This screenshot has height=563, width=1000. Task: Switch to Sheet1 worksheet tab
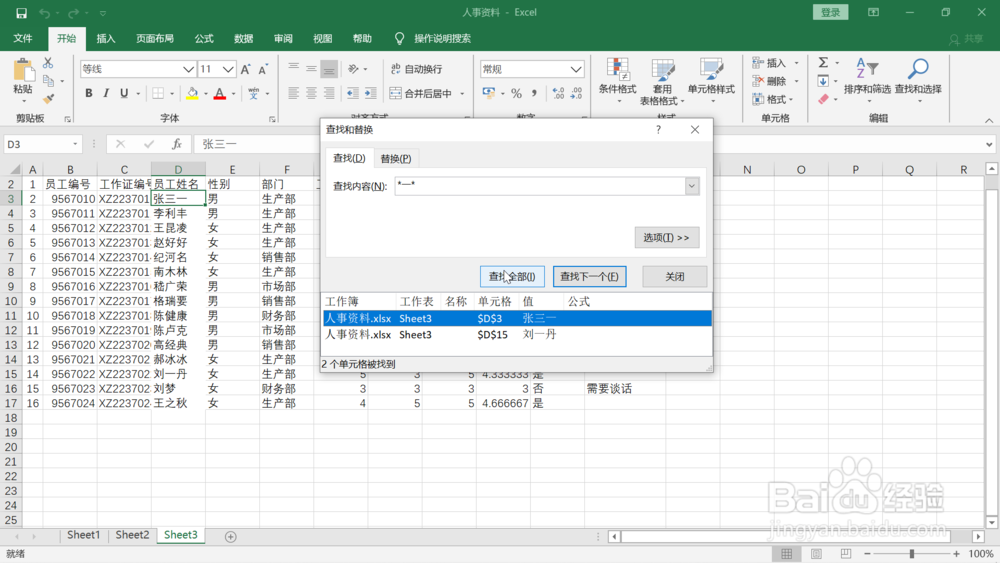coord(84,535)
